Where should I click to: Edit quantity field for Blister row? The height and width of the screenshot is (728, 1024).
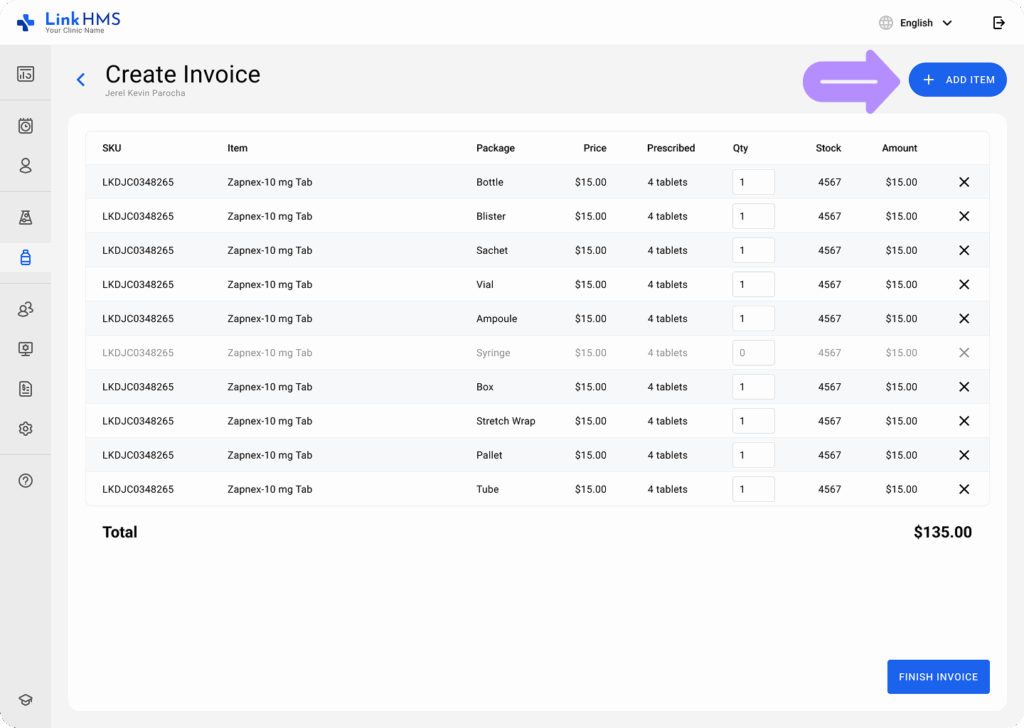point(753,216)
